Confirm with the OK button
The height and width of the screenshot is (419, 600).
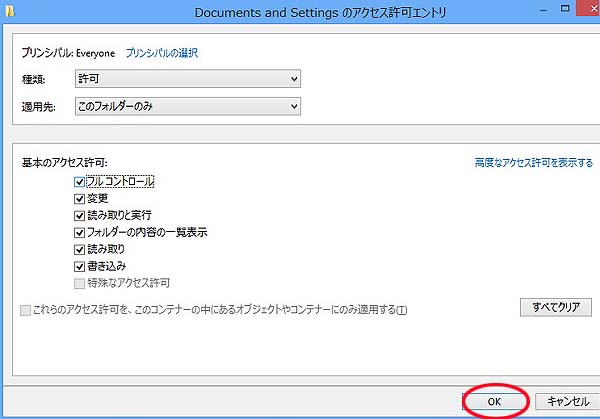point(494,400)
